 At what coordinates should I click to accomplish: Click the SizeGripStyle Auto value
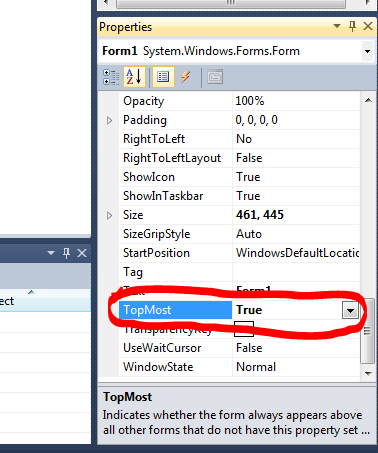296,234
